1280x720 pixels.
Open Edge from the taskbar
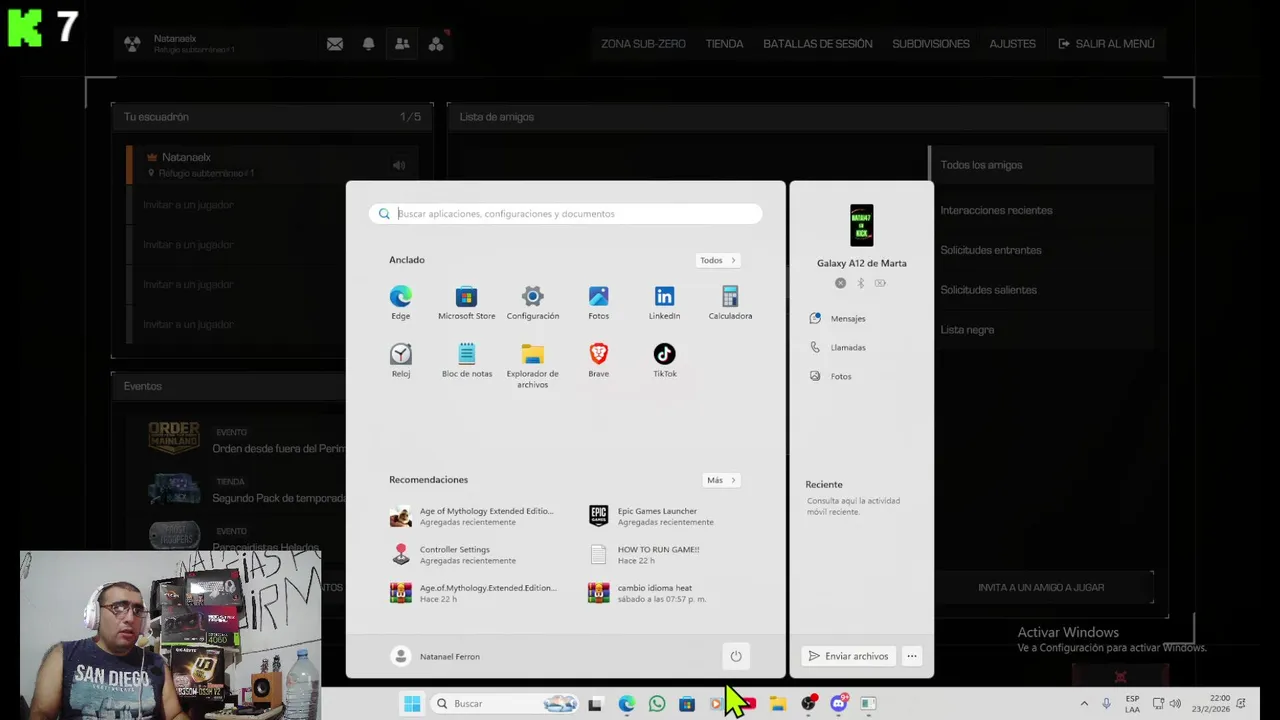626,704
